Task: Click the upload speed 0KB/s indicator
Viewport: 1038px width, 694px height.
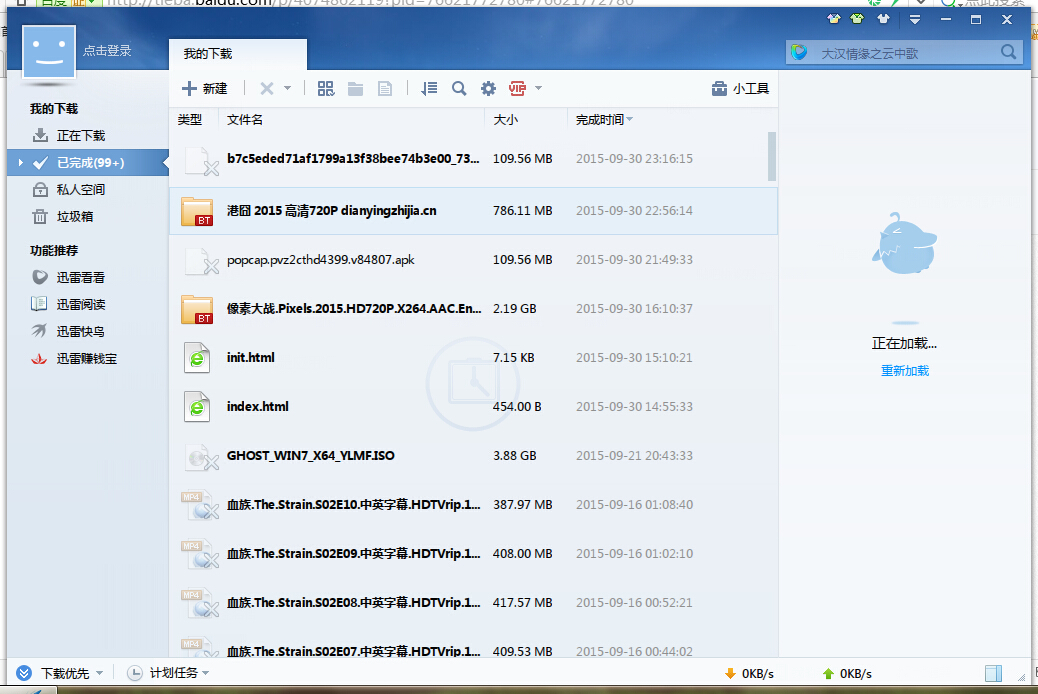Action: pyautogui.click(x=847, y=673)
